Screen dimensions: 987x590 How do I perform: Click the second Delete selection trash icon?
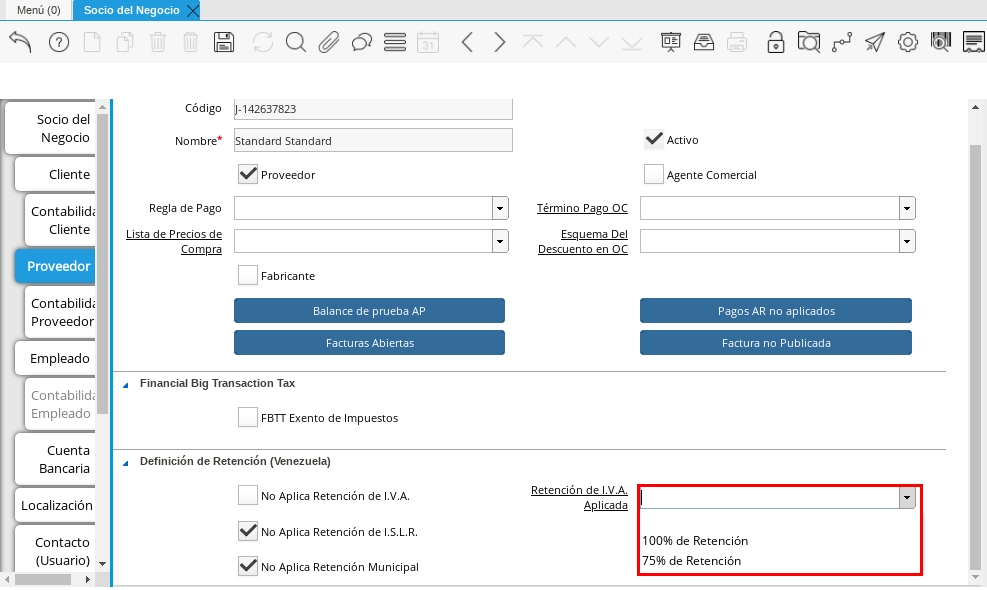pos(190,42)
